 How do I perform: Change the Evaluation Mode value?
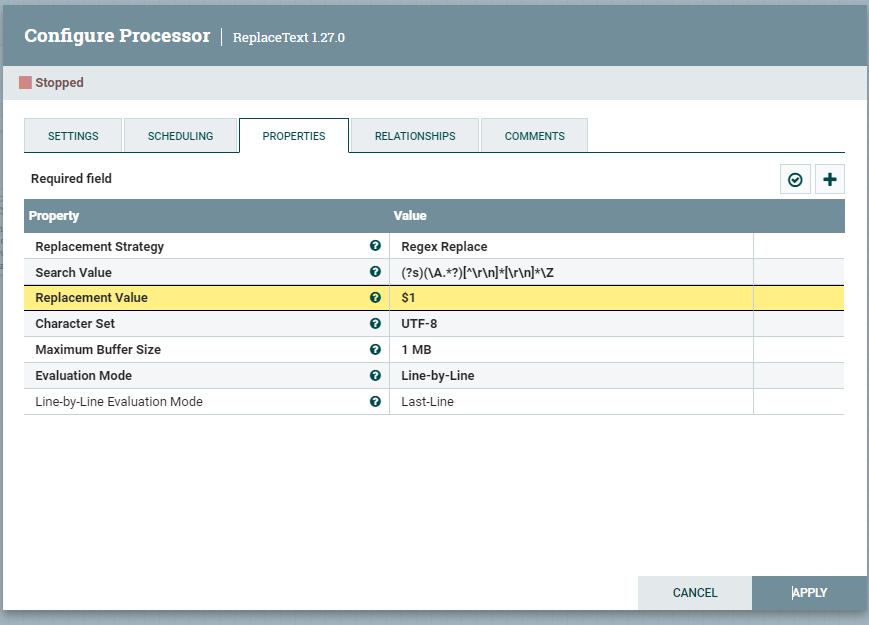(570, 376)
